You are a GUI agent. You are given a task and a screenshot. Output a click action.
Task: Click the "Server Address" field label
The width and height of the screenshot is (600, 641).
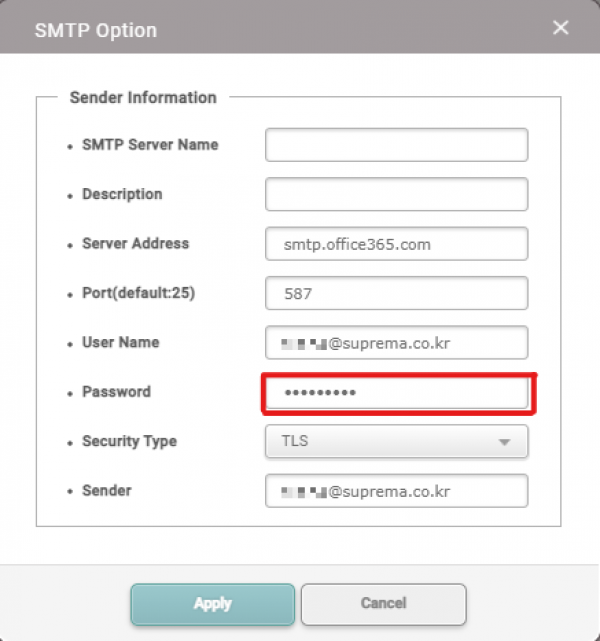tap(135, 244)
